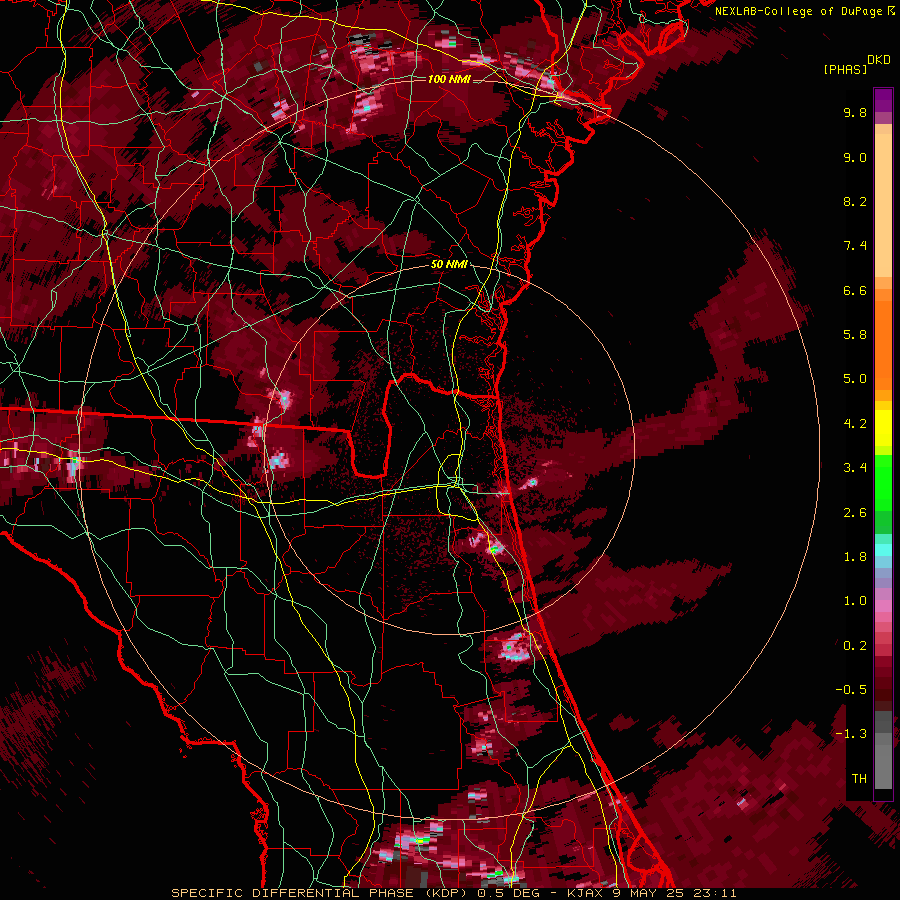Pick the bright yellow color bar segment
The height and width of the screenshot is (900, 900).
[x=883, y=428]
